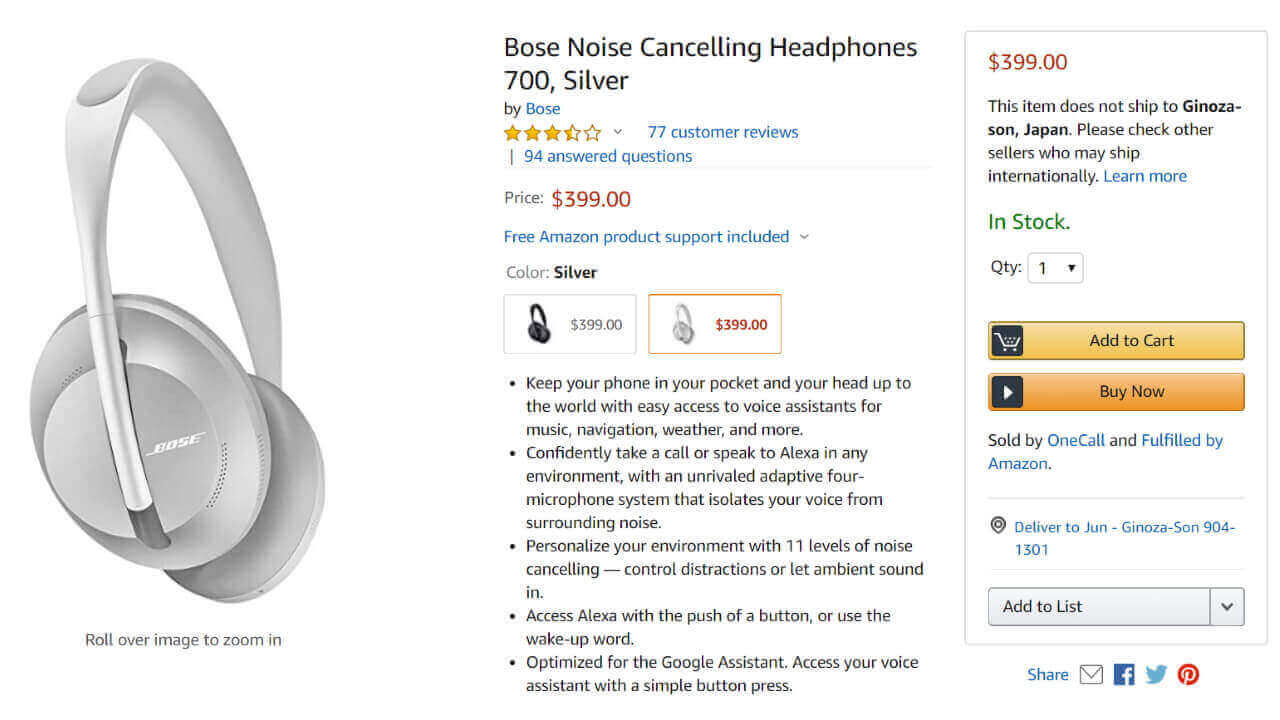Open the 77 customer reviews link
The width and height of the screenshot is (1280, 720).
click(x=722, y=132)
